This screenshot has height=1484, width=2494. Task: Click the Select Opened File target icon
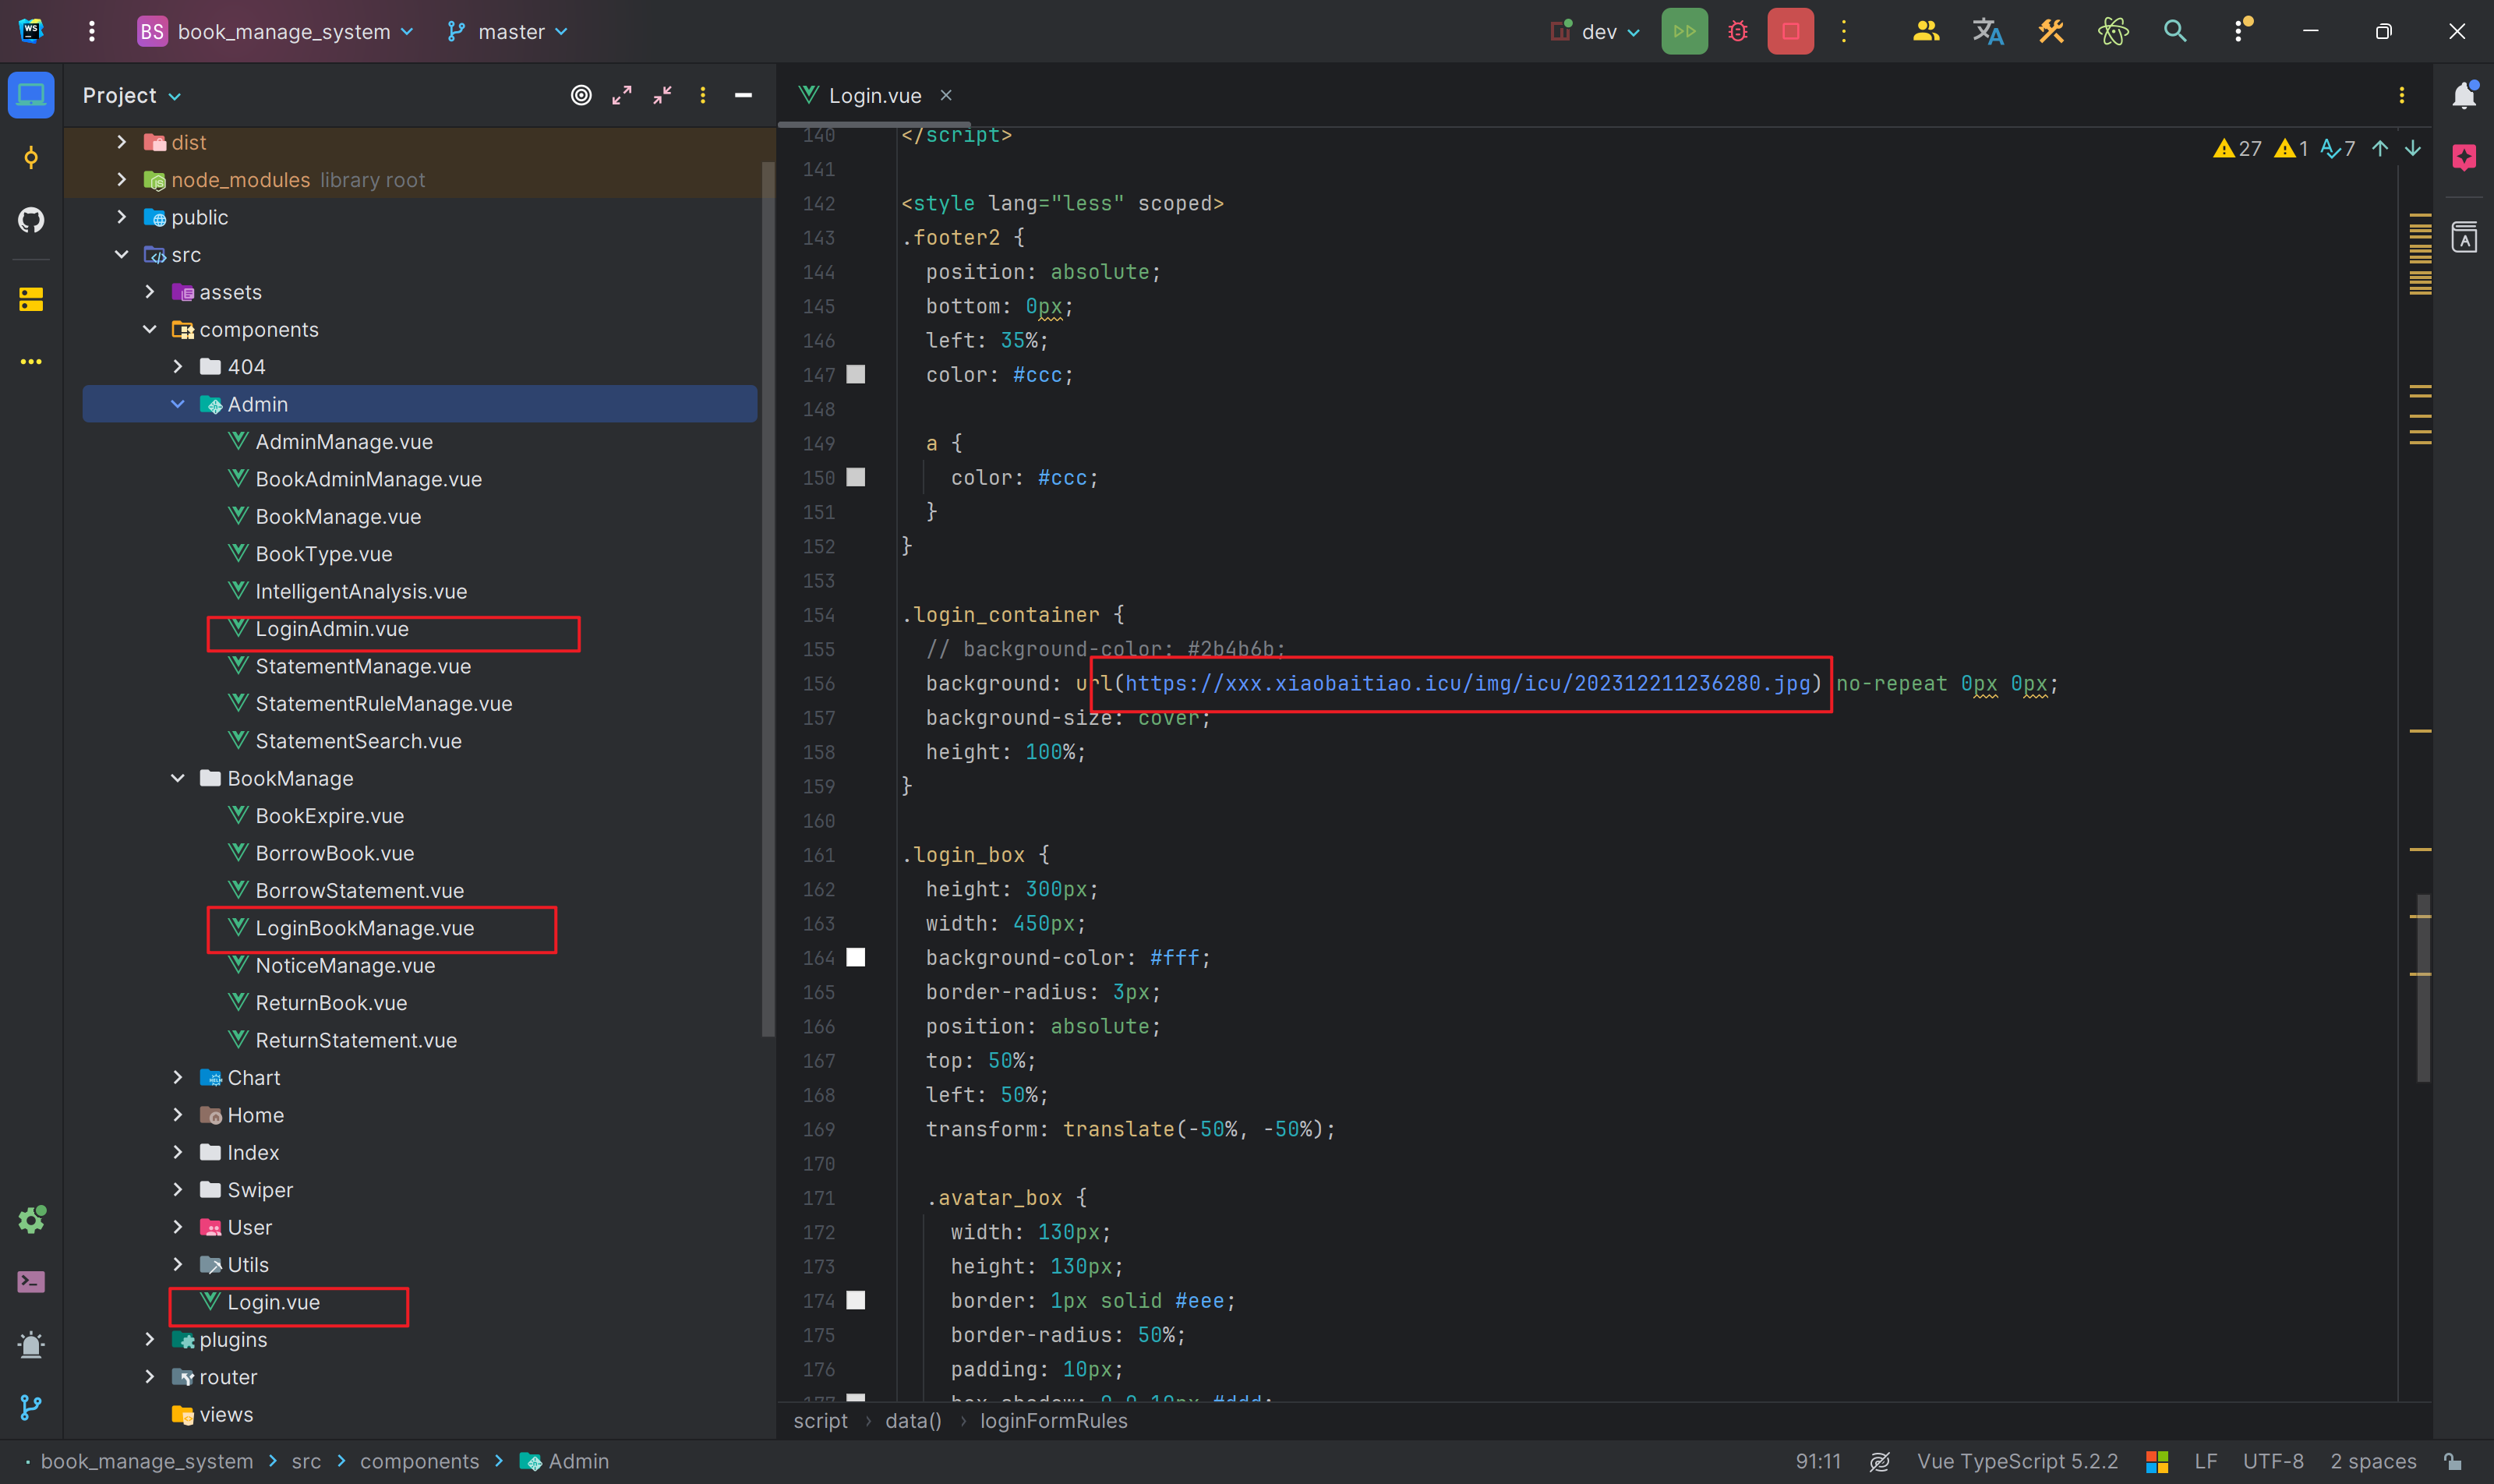click(x=581, y=95)
